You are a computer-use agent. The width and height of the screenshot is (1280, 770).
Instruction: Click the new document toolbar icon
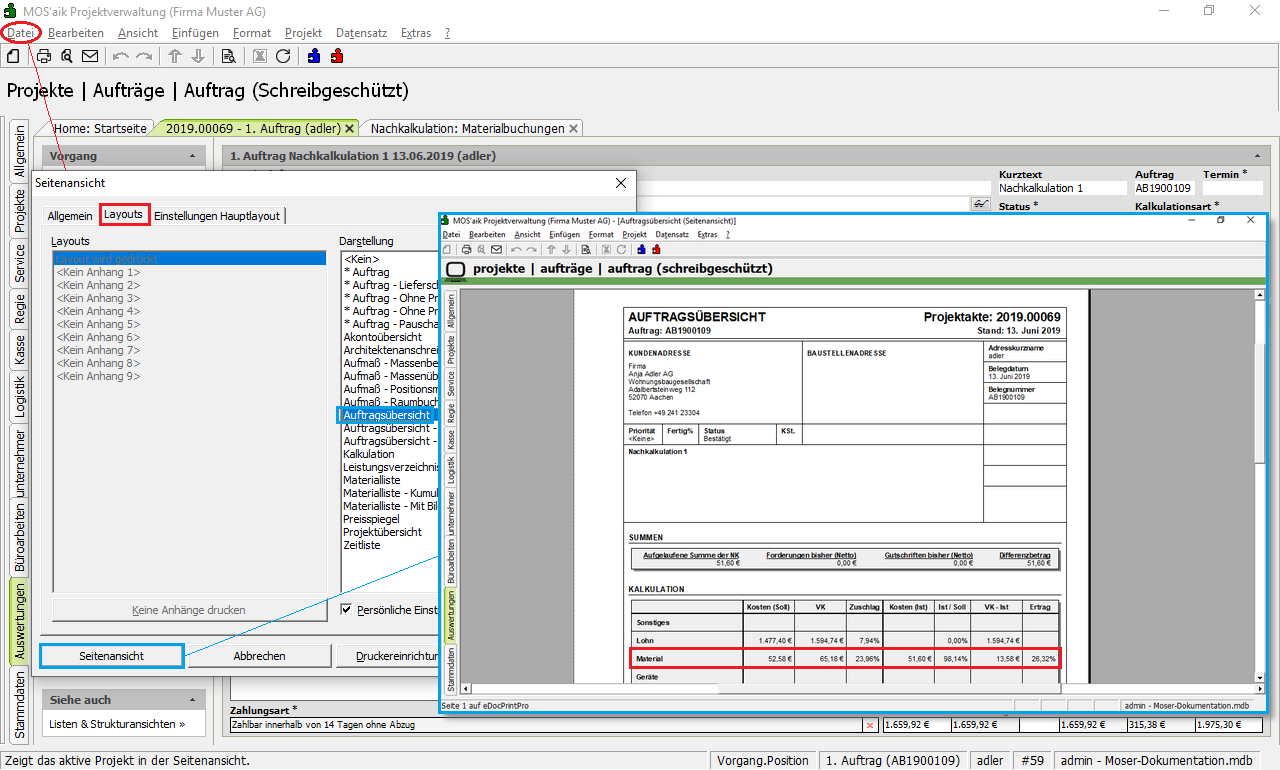(14, 56)
